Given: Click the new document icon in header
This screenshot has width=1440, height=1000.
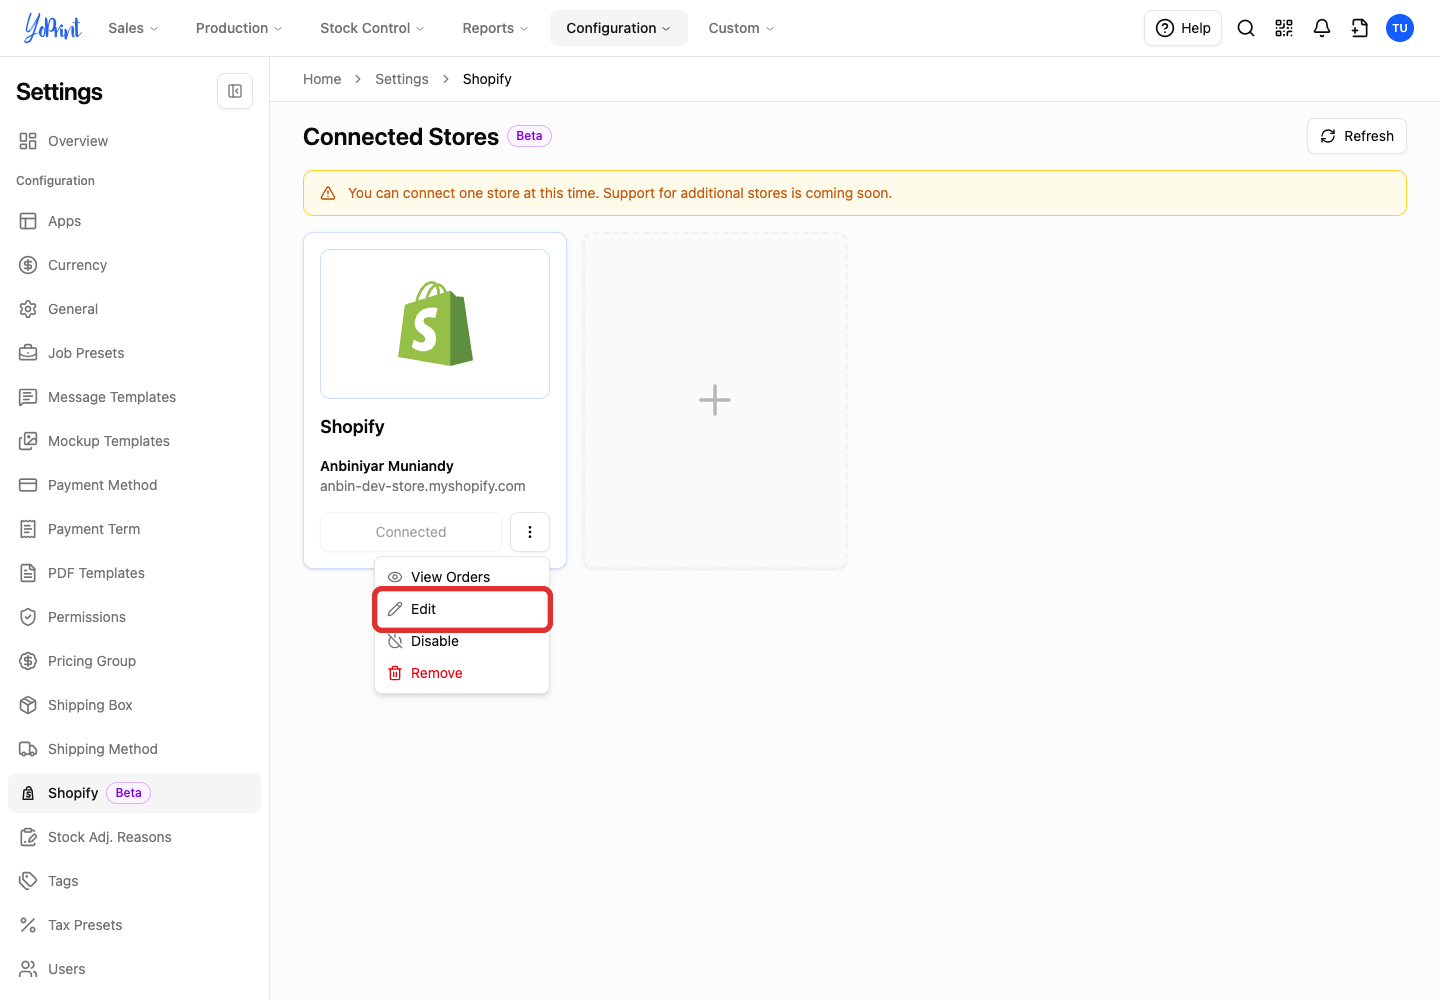Looking at the screenshot, I should tap(1360, 28).
